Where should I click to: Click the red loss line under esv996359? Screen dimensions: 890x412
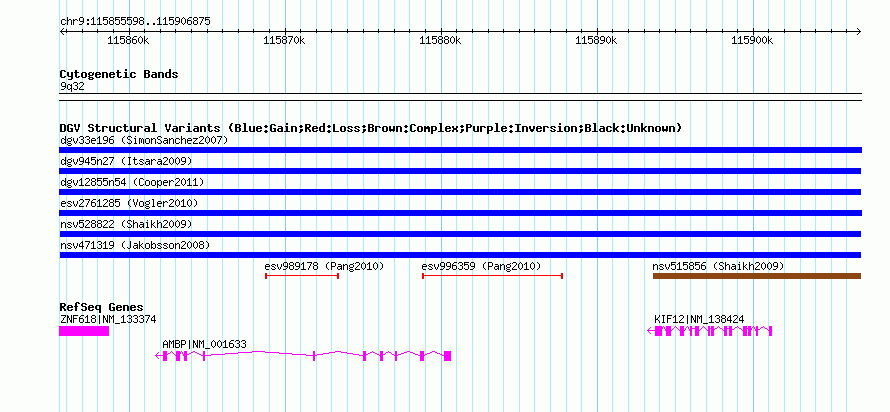pos(492,276)
